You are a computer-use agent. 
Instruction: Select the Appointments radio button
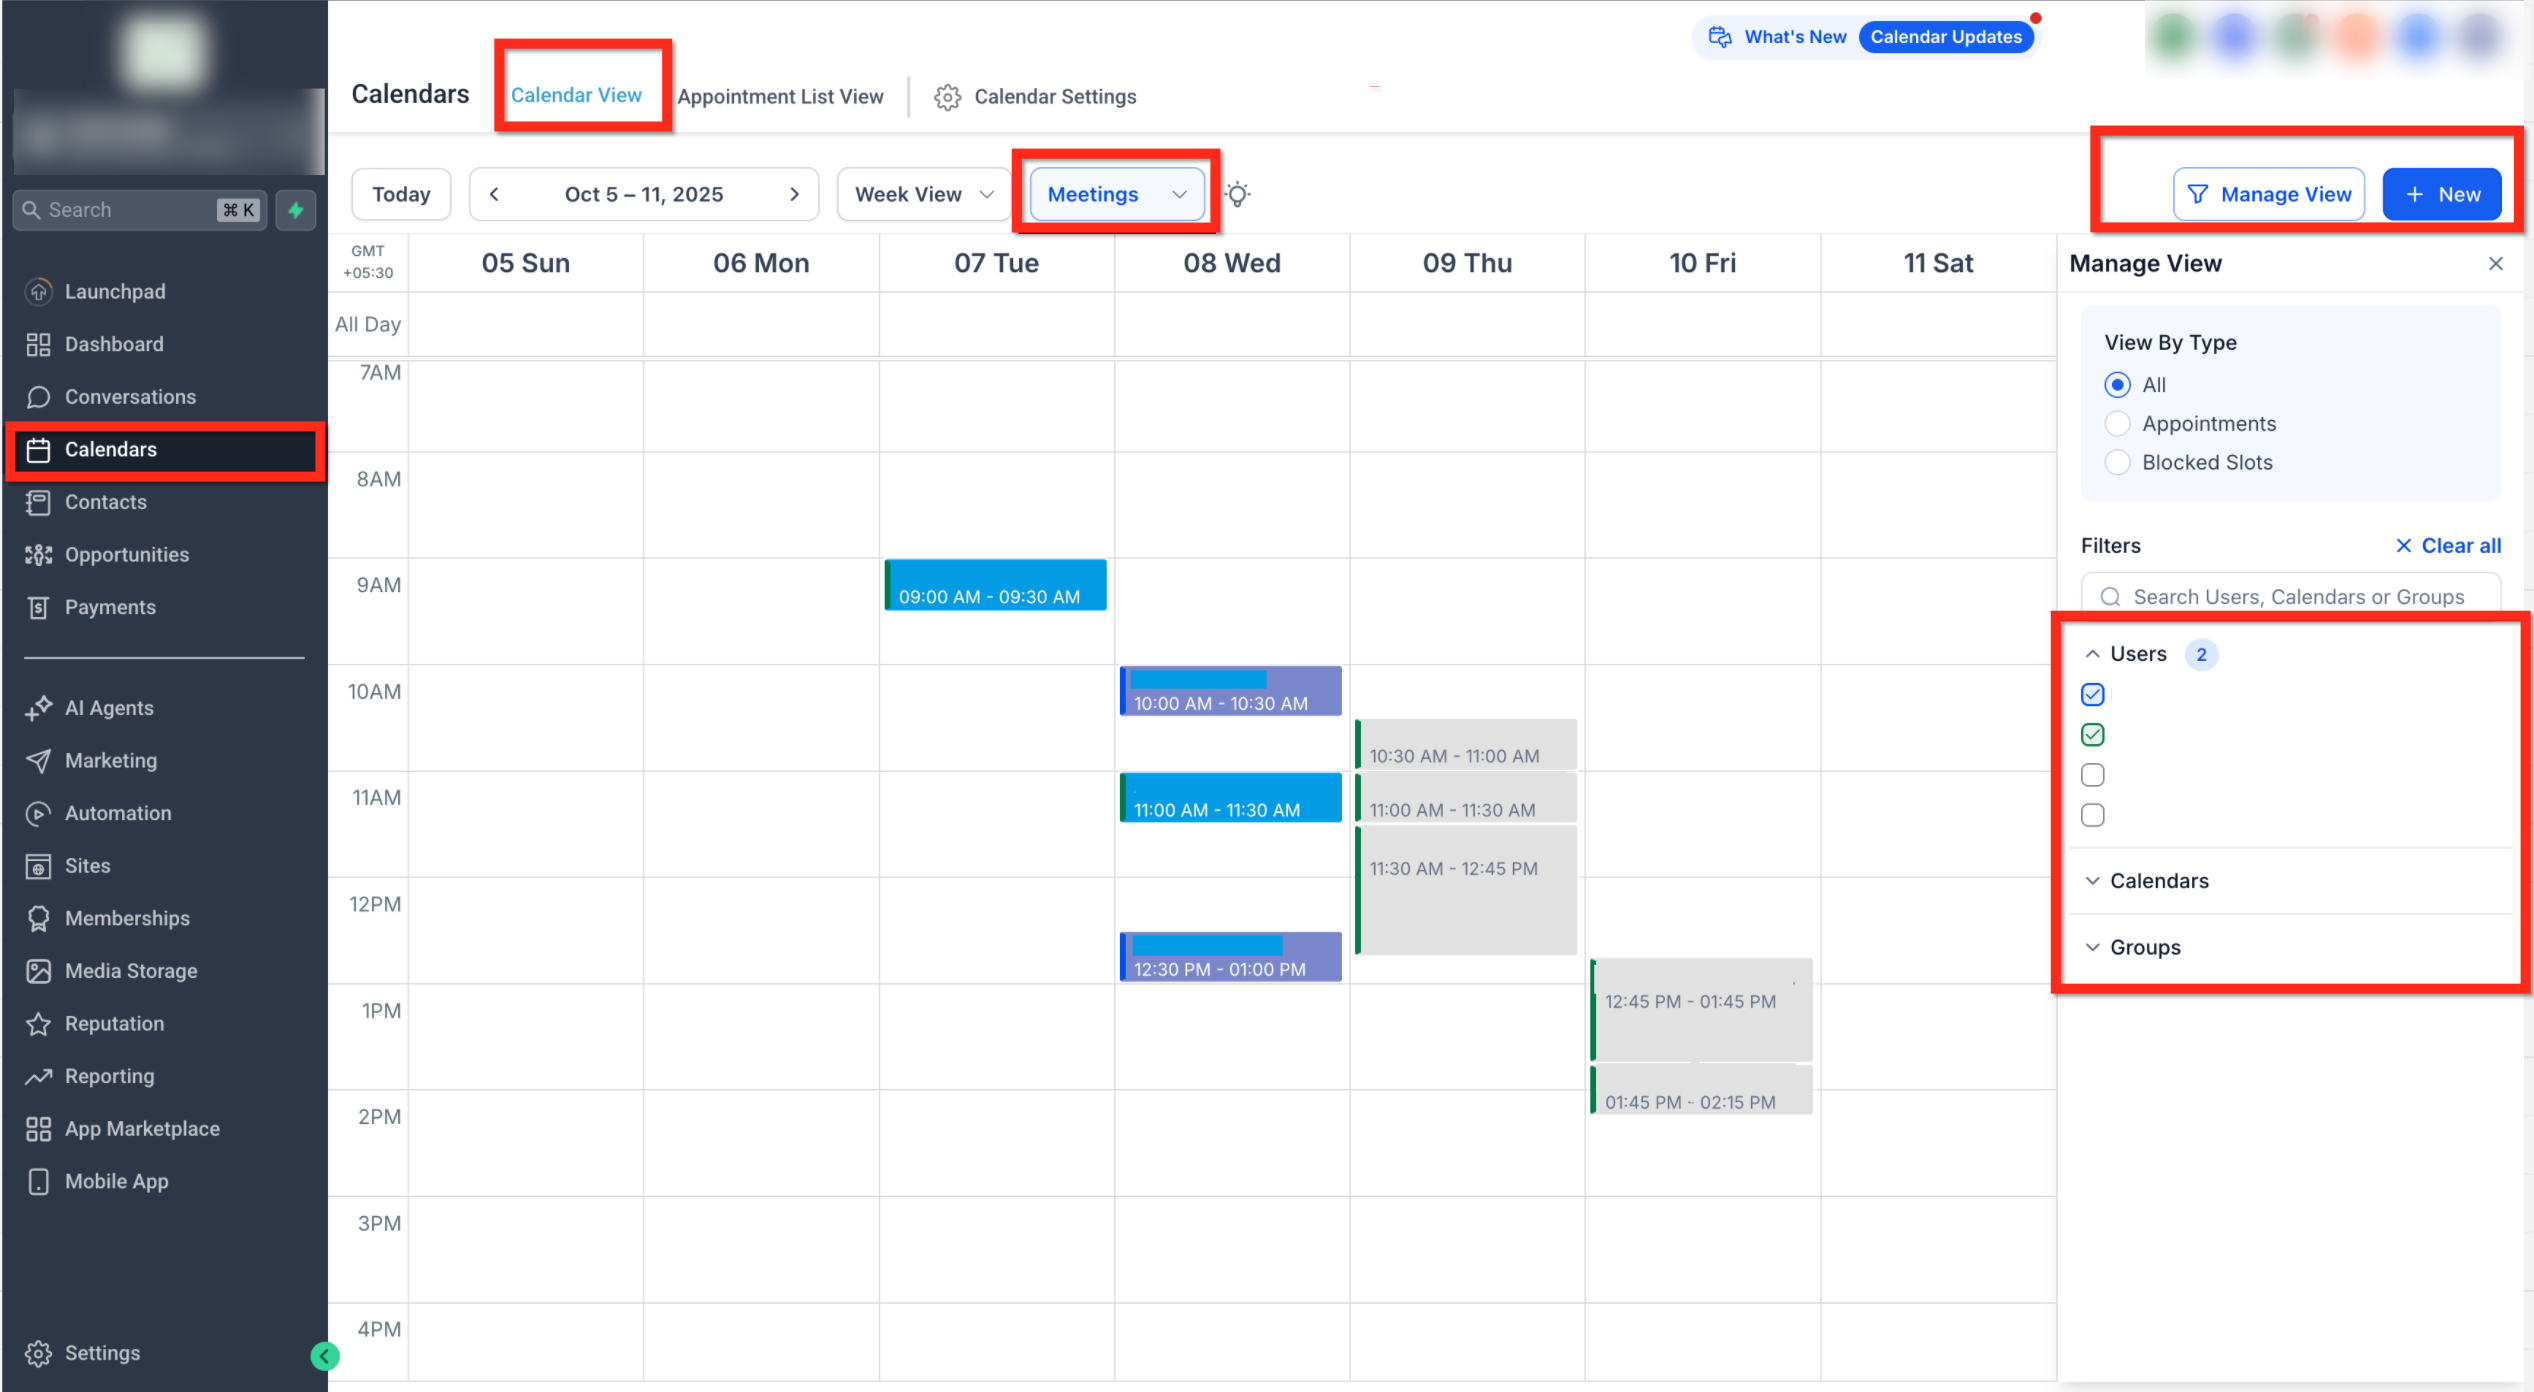(x=2117, y=424)
